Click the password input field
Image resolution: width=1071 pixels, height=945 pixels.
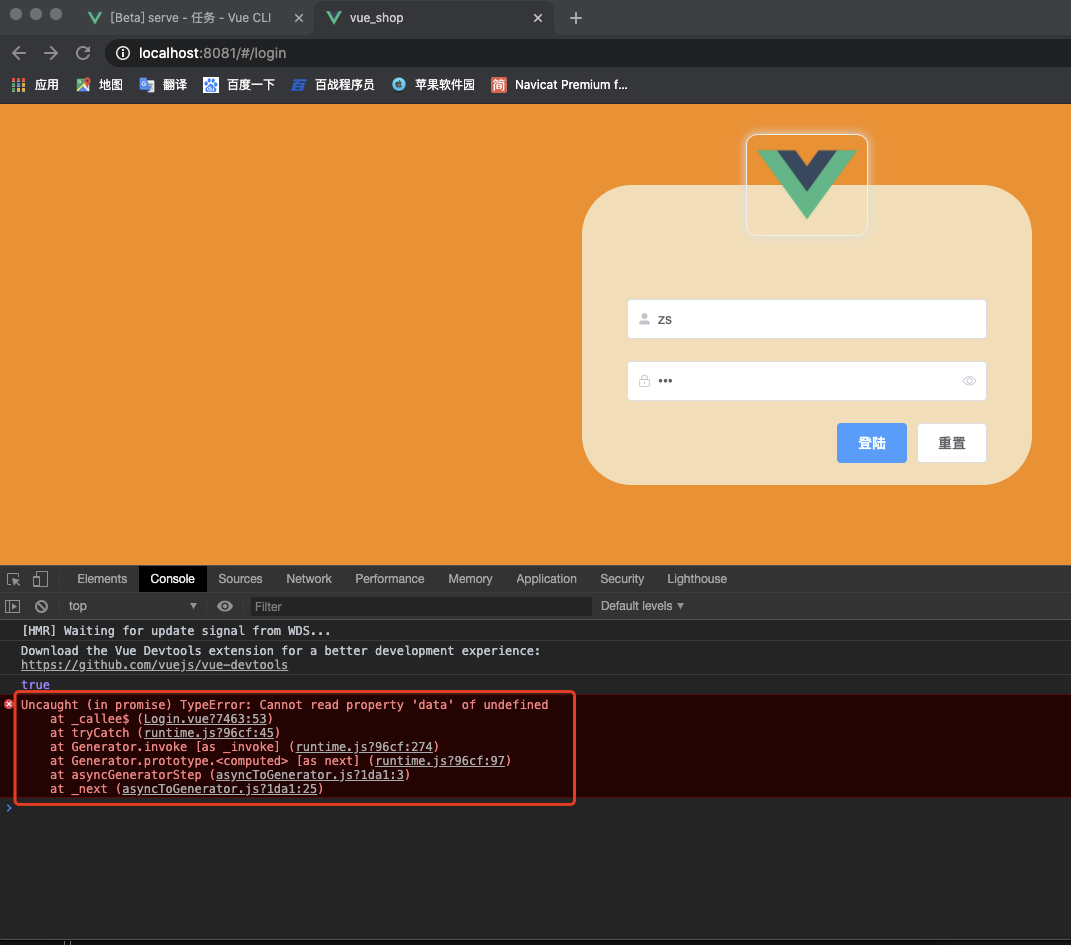[807, 381]
